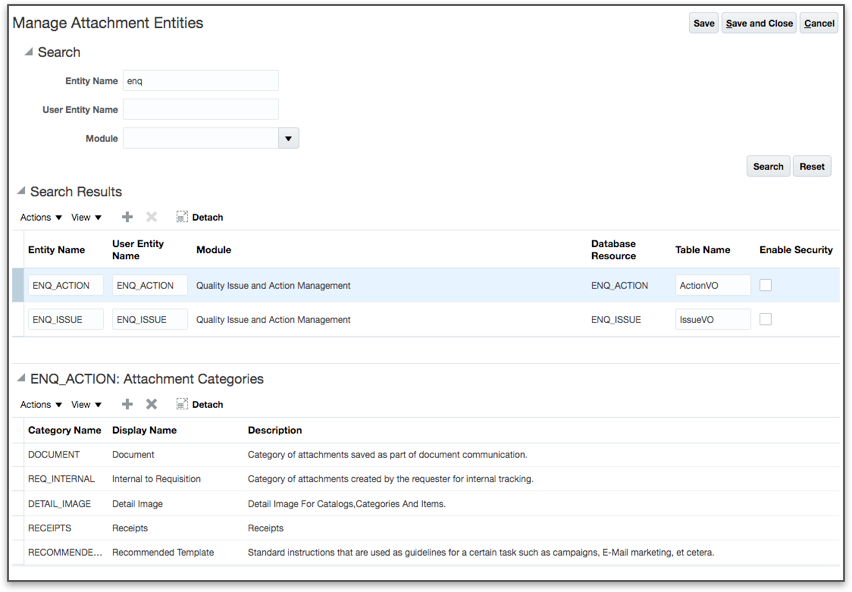The height and width of the screenshot is (592, 852).
Task: Collapse the Search section
Action: coord(28,52)
